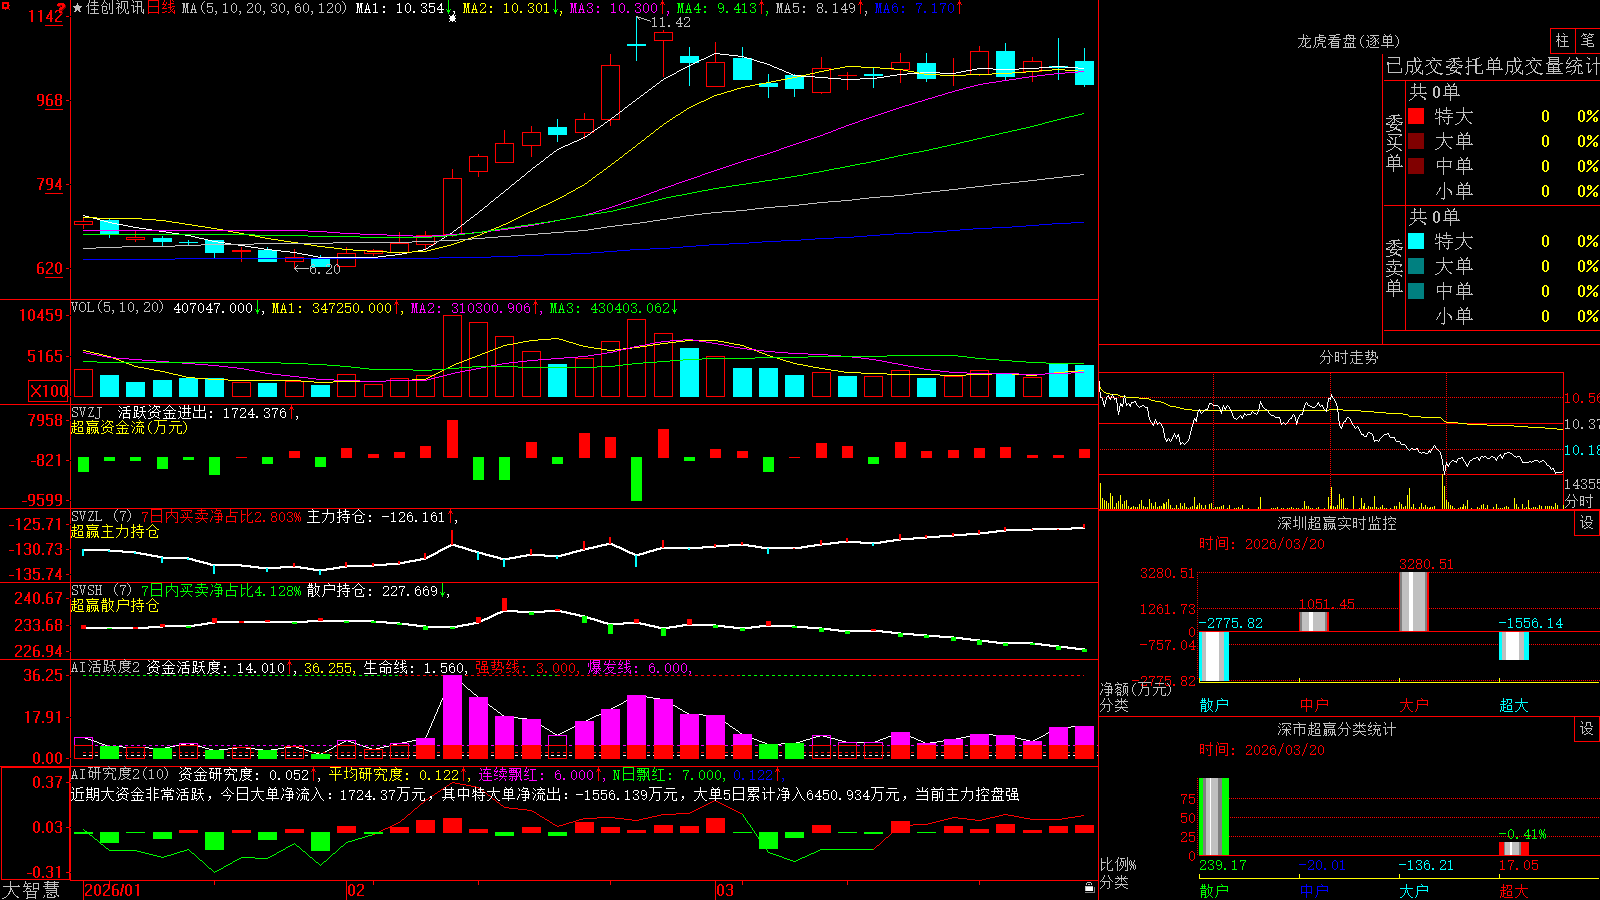Click the 散户 bar showing -2775.82
Screen dimensions: 1600x900
(1214, 657)
